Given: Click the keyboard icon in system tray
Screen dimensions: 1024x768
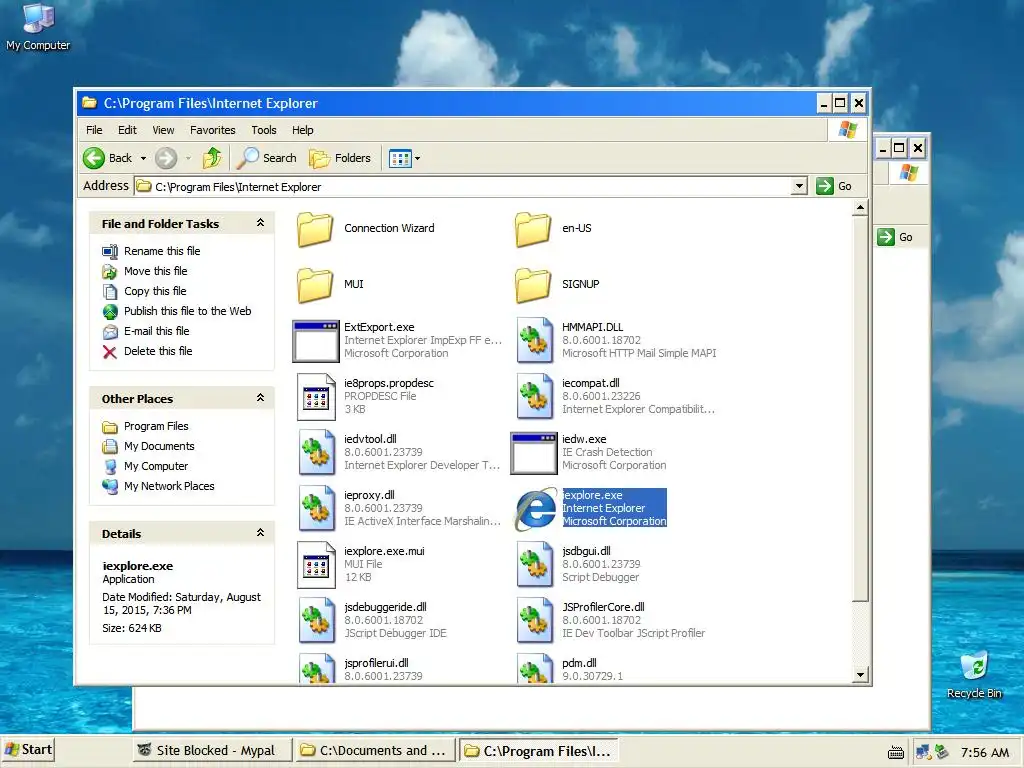Looking at the screenshot, I should tap(896, 752).
